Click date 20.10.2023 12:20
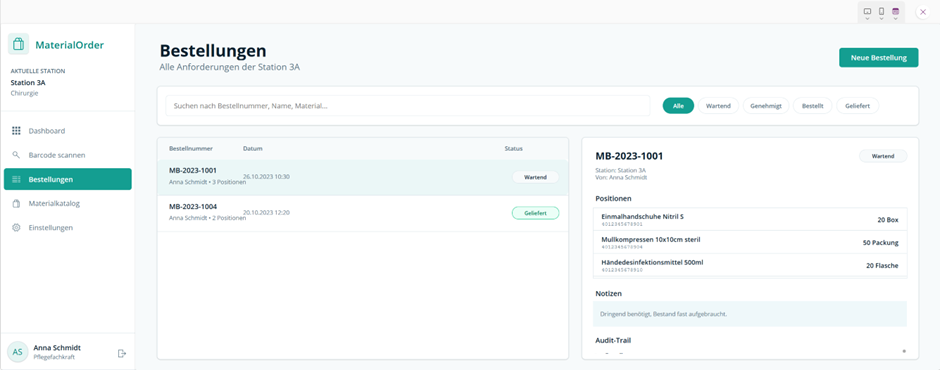This screenshot has height=370, width=940. (266, 213)
